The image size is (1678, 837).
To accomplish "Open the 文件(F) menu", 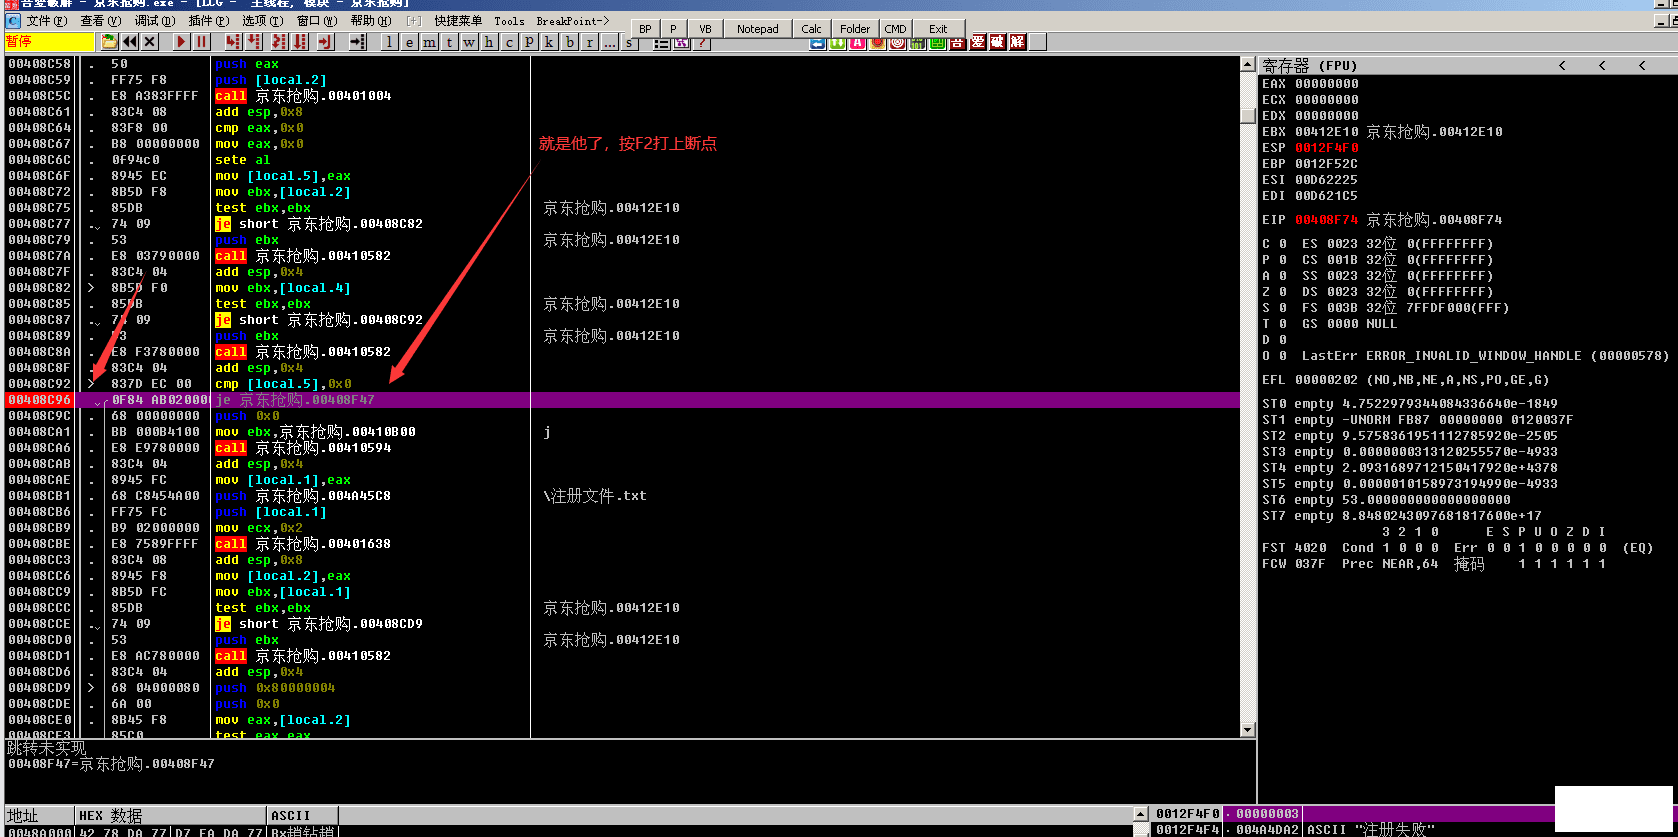I will coord(46,21).
